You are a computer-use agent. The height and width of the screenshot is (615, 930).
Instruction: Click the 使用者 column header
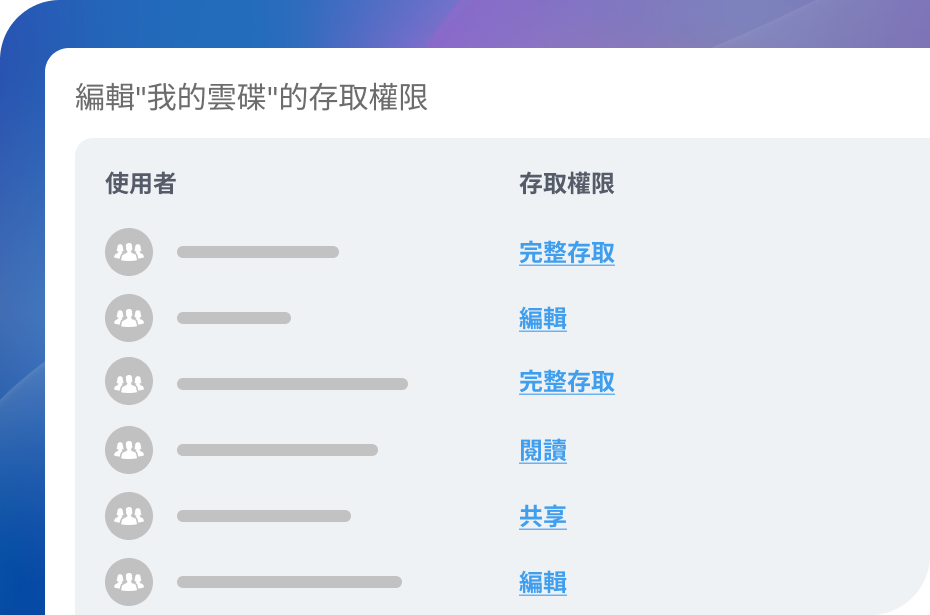click(140, 184)
